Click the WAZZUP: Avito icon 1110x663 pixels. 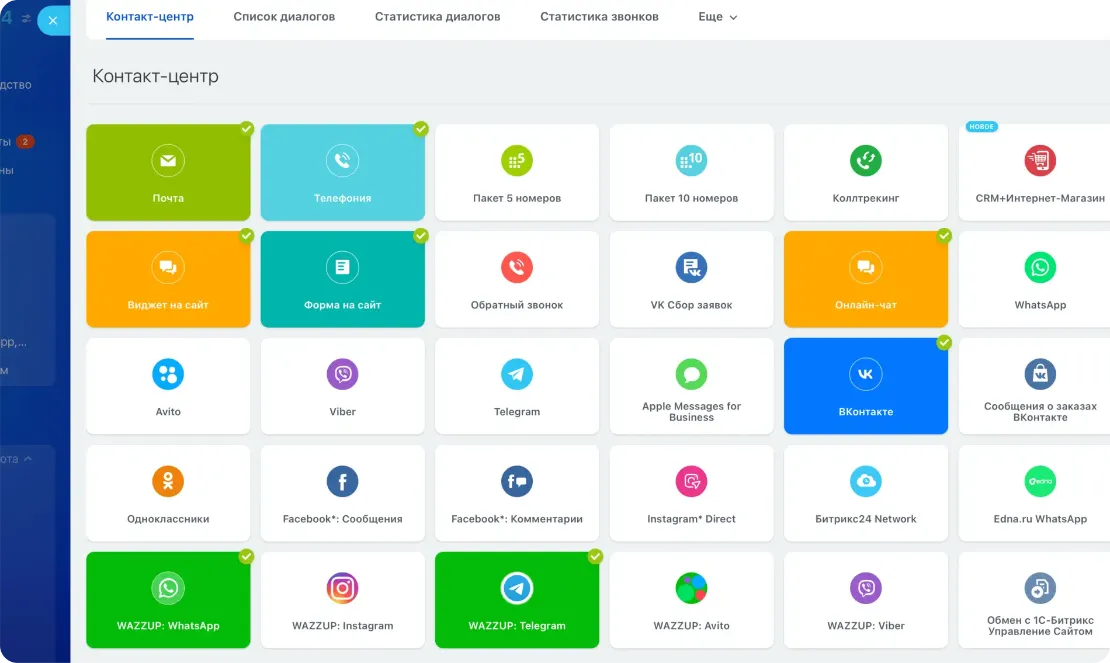pyautogui.click(x=692, y=588)
